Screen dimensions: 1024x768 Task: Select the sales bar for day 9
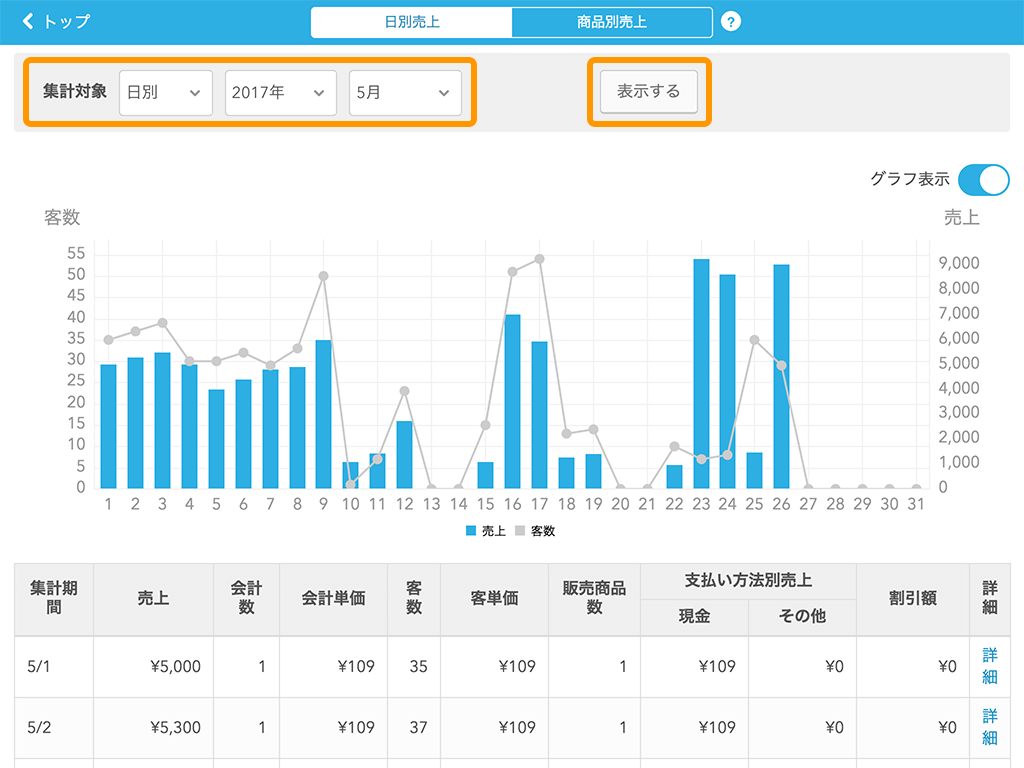point(323,414)
